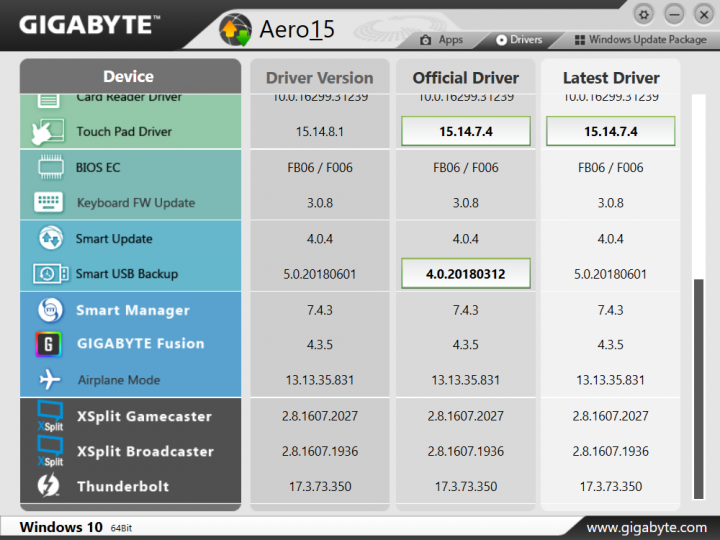Image resolution: width=720 pixels, height=540 pixels.
Task: Click the Official Driver column header
Action: pyautogui.click(x=466, y=78)
